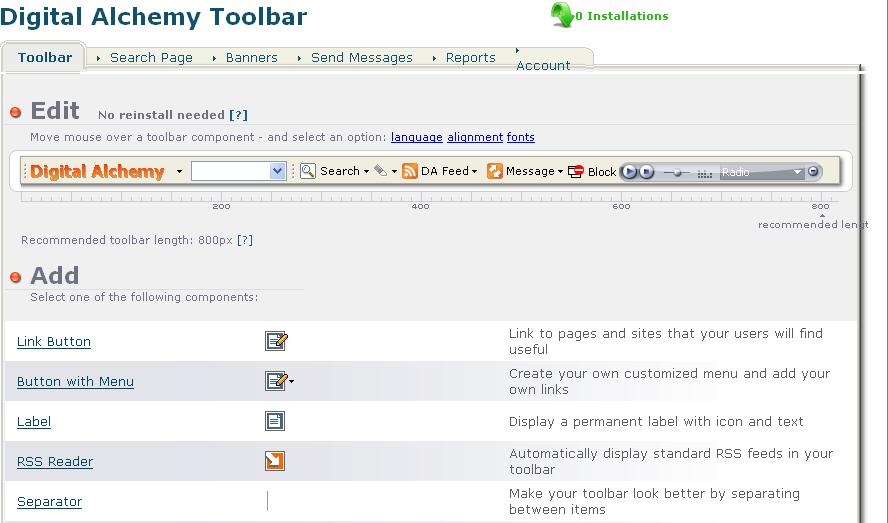This screenshot has width=888, height=523.
Task: Click the green Installations download icon
Action: tap(561, 16)
